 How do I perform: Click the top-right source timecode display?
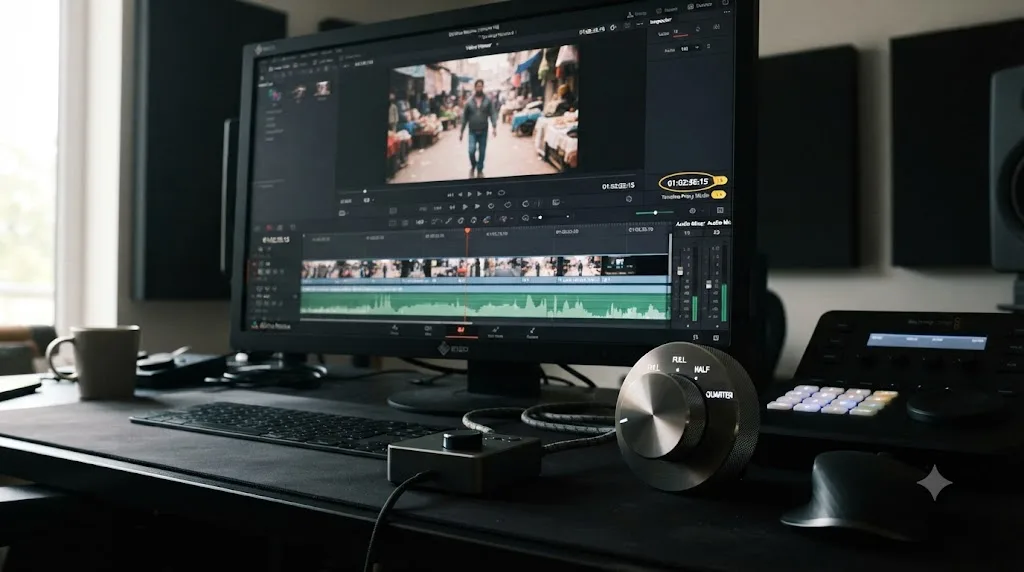591,32
